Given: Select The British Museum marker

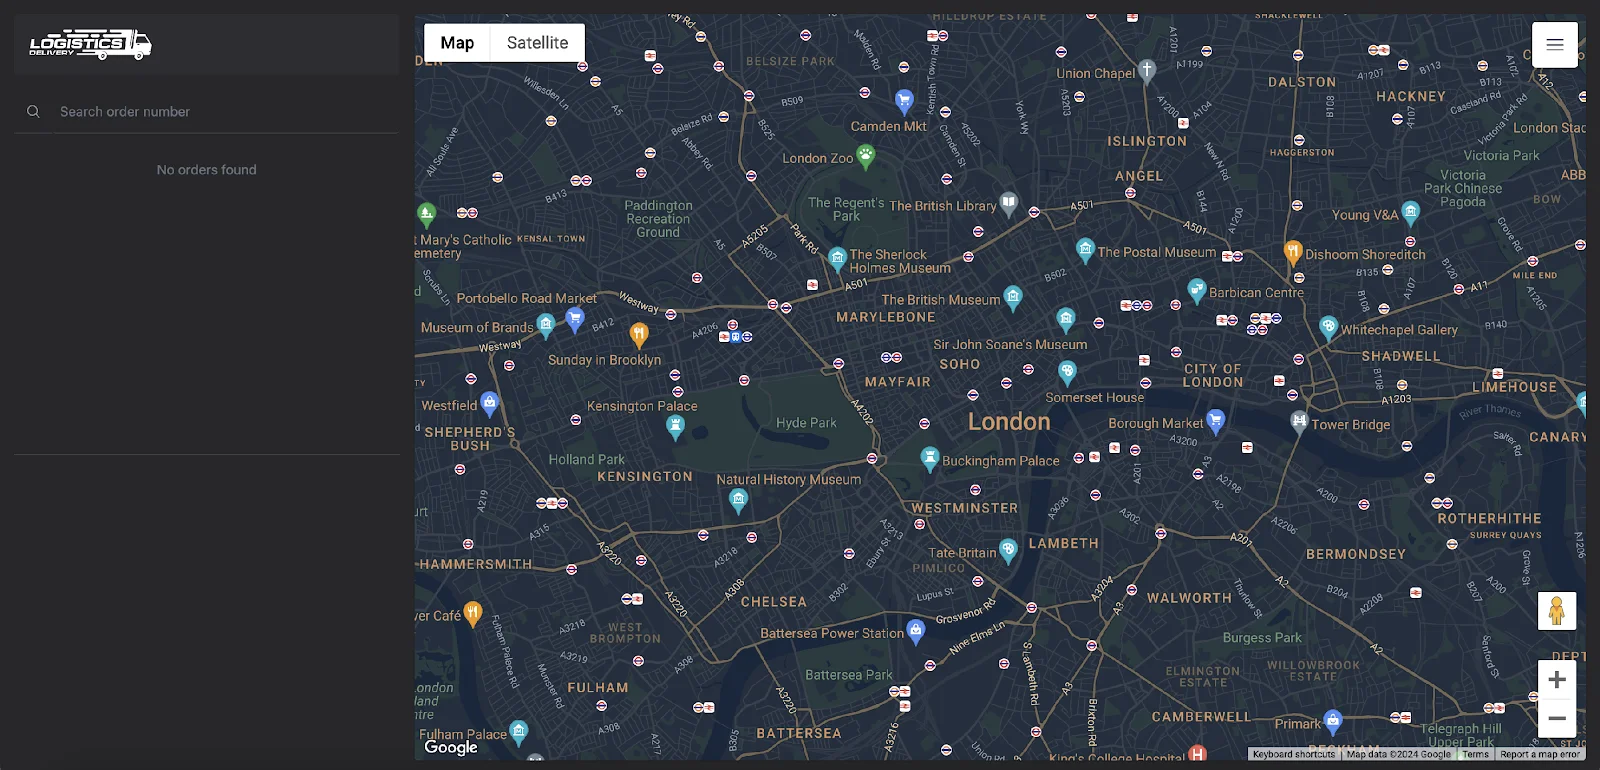Looking at the screenshot, I should 1013,297.
